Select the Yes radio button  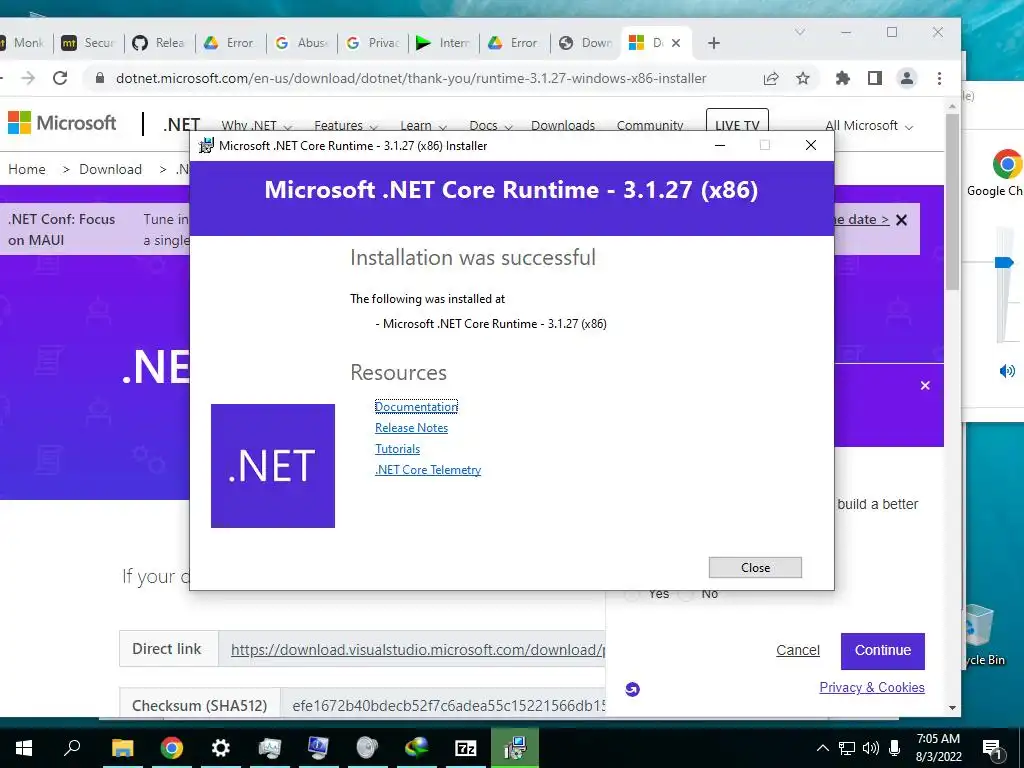coord(632,594)
